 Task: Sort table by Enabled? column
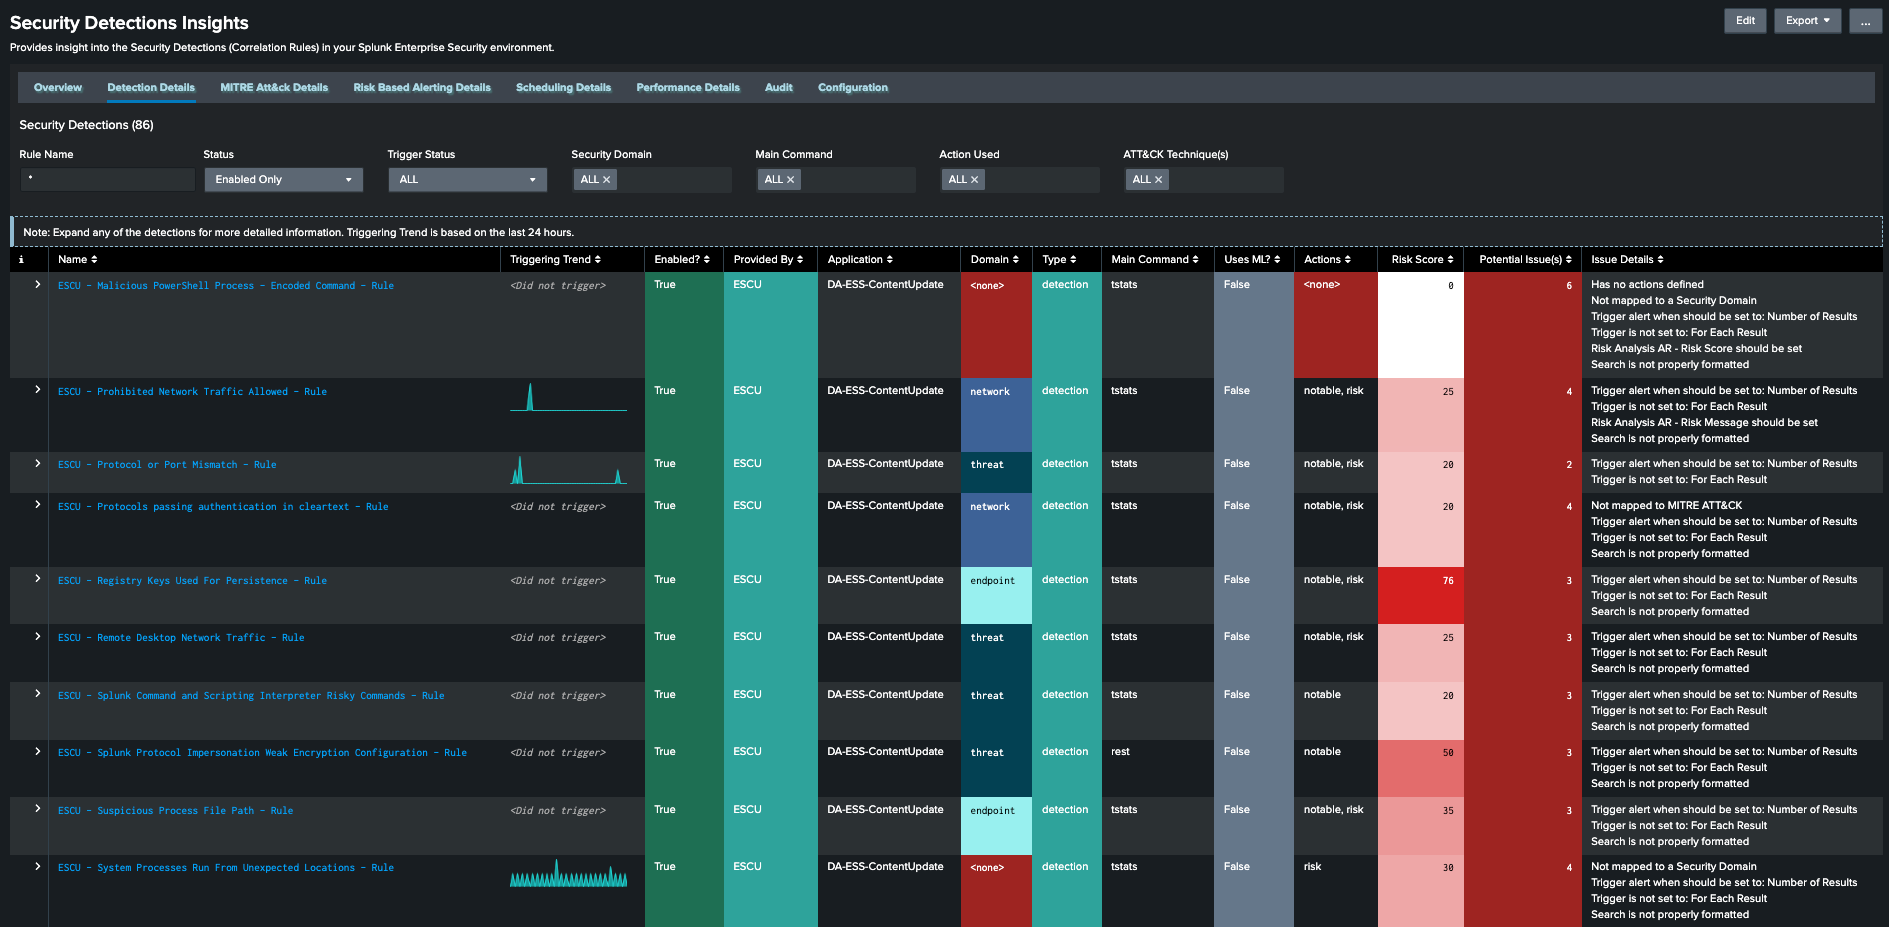[682, 259]
